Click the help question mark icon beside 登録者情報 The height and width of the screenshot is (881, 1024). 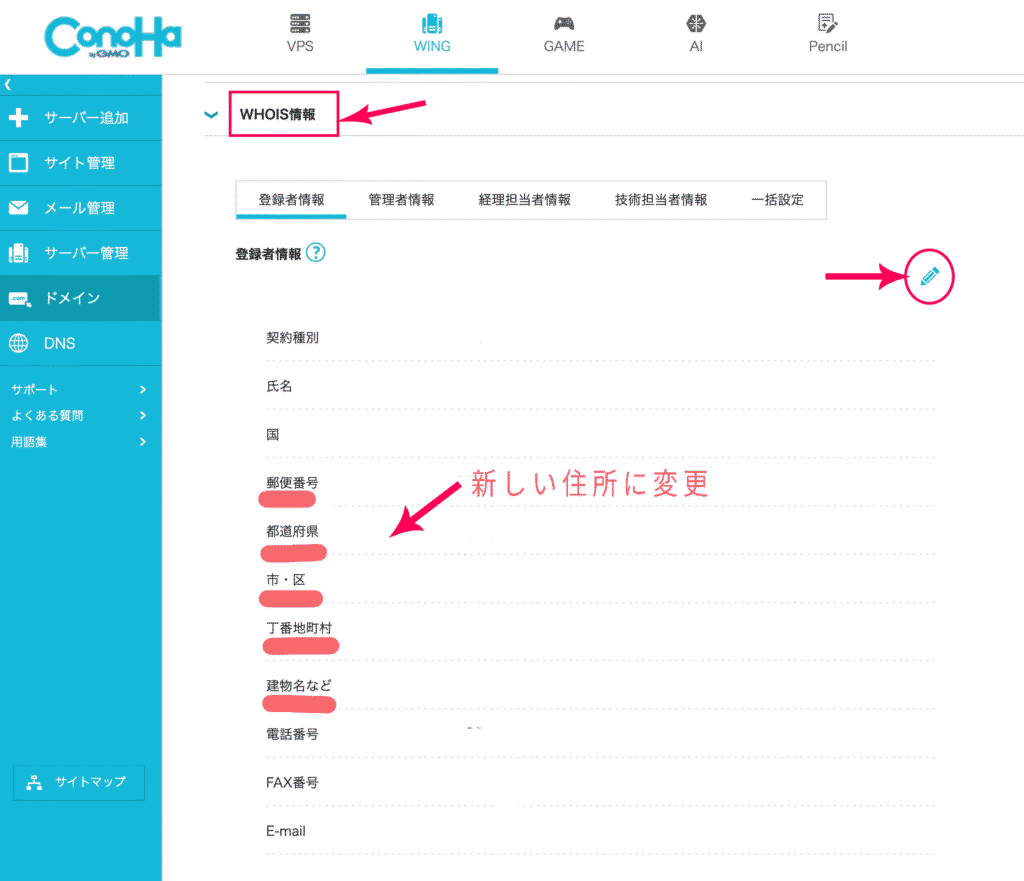(x=316, y=254)
